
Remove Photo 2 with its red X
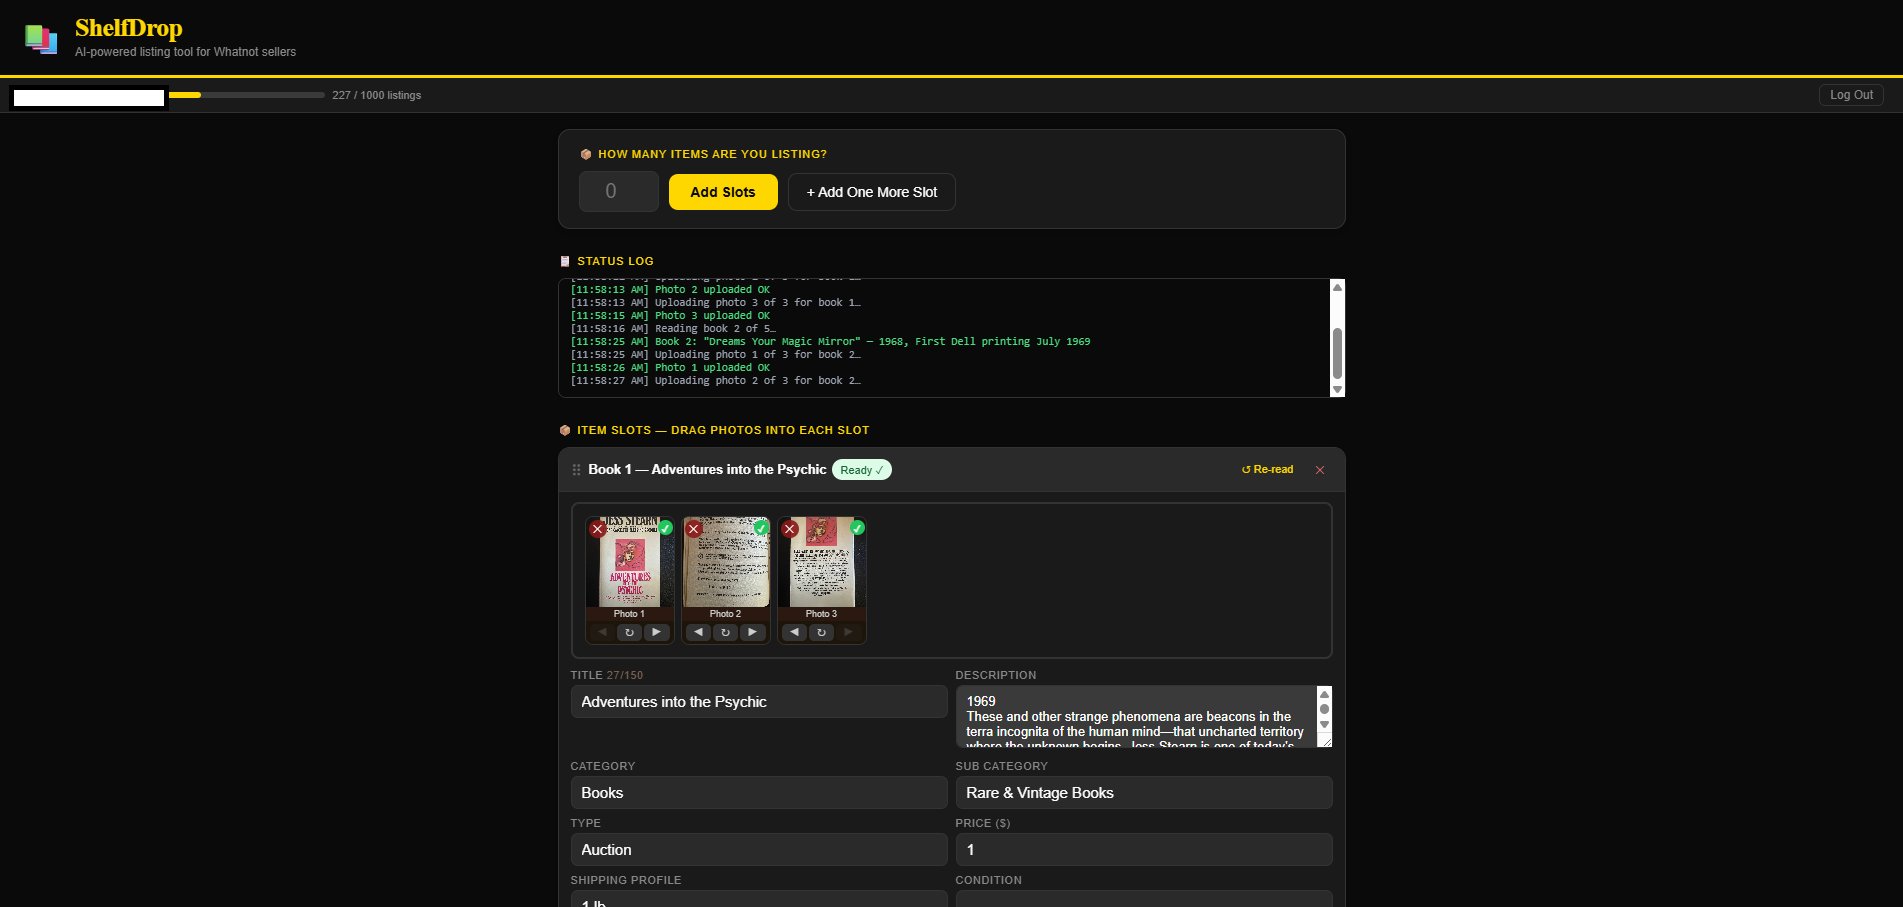pyautogui.click(x=694, y=529)
